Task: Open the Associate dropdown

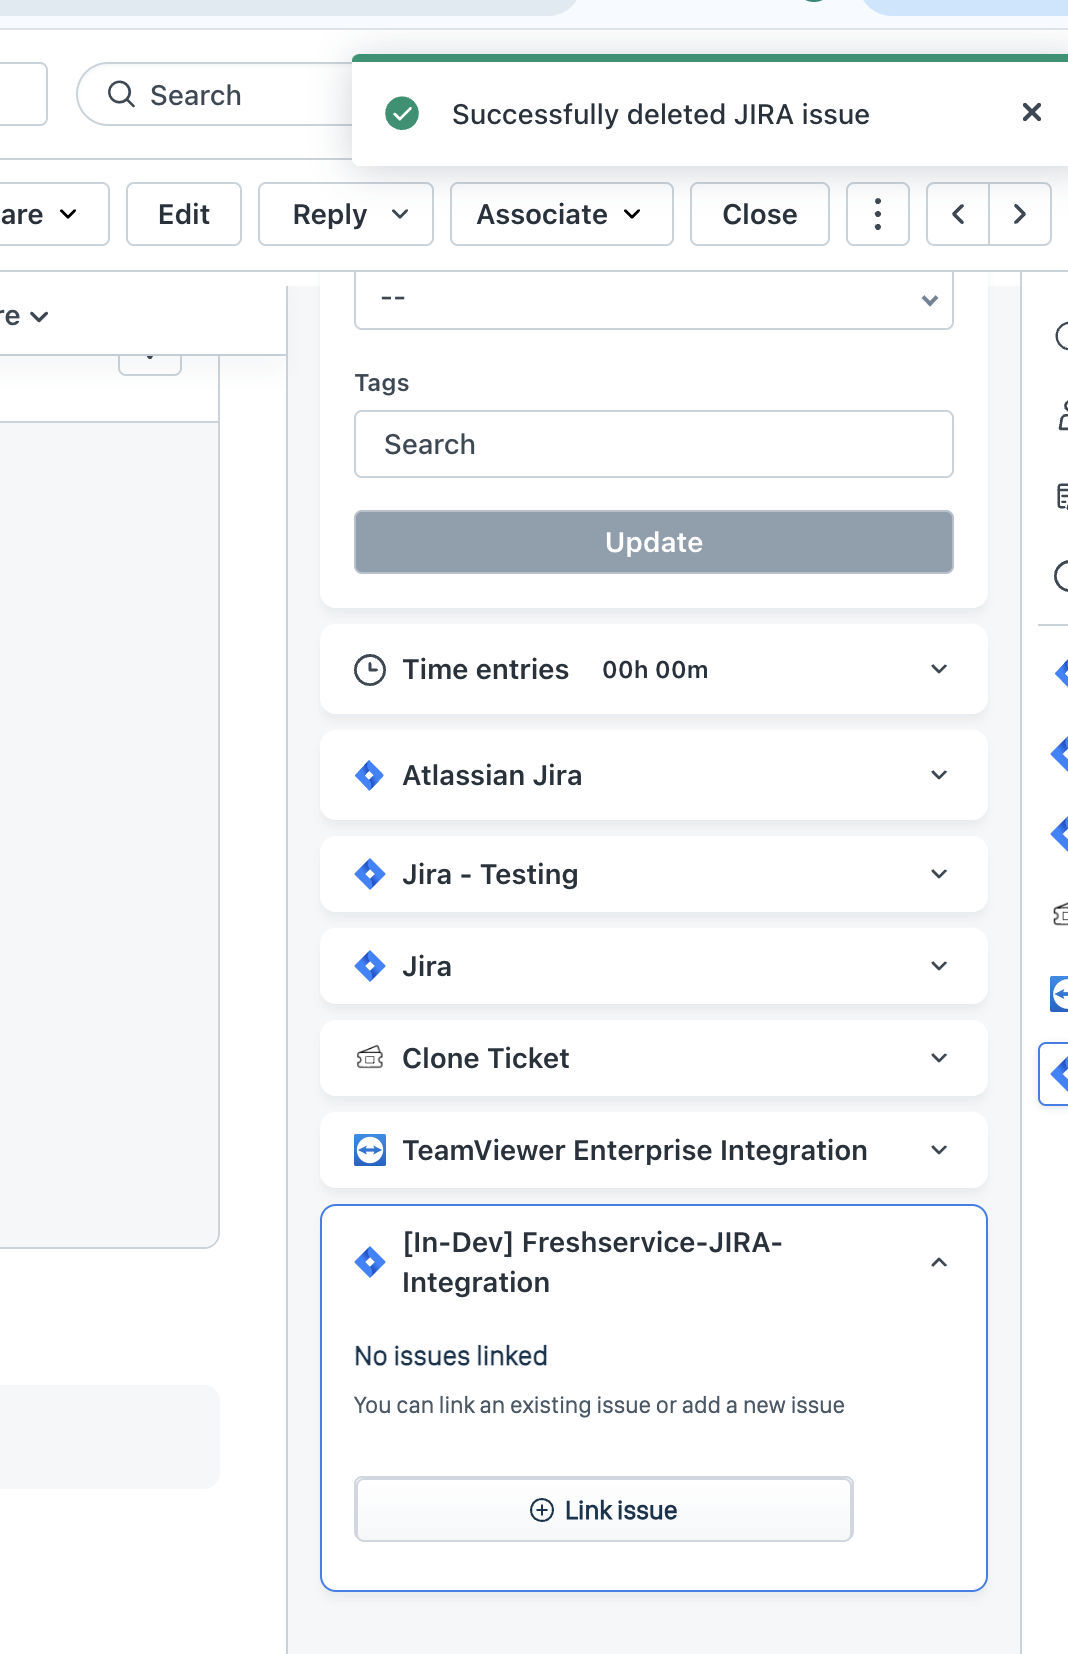Action: point(562,214)
